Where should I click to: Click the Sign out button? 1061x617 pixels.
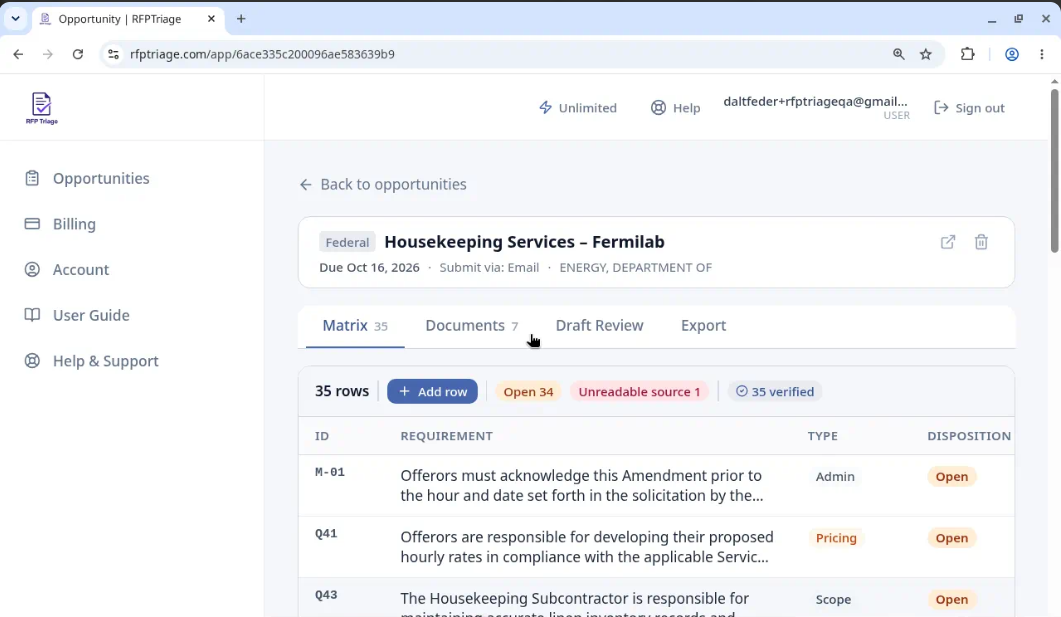tap(969, 108)
